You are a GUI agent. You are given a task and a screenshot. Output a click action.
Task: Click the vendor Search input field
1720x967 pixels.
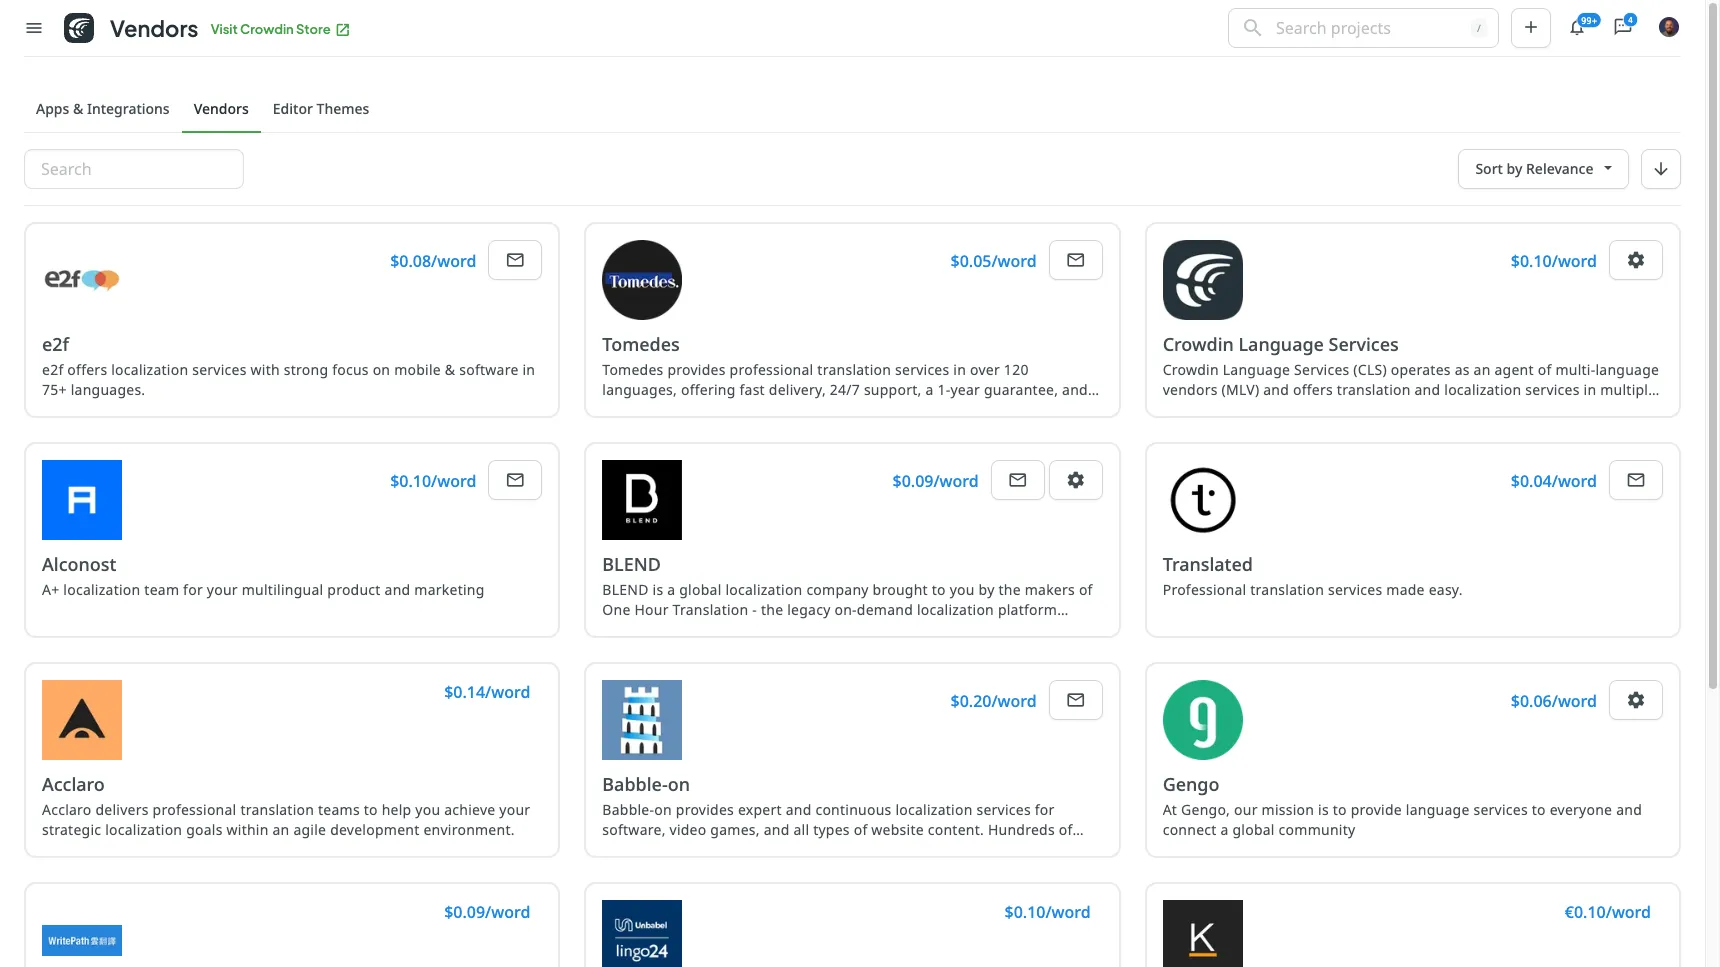(134, 169)
